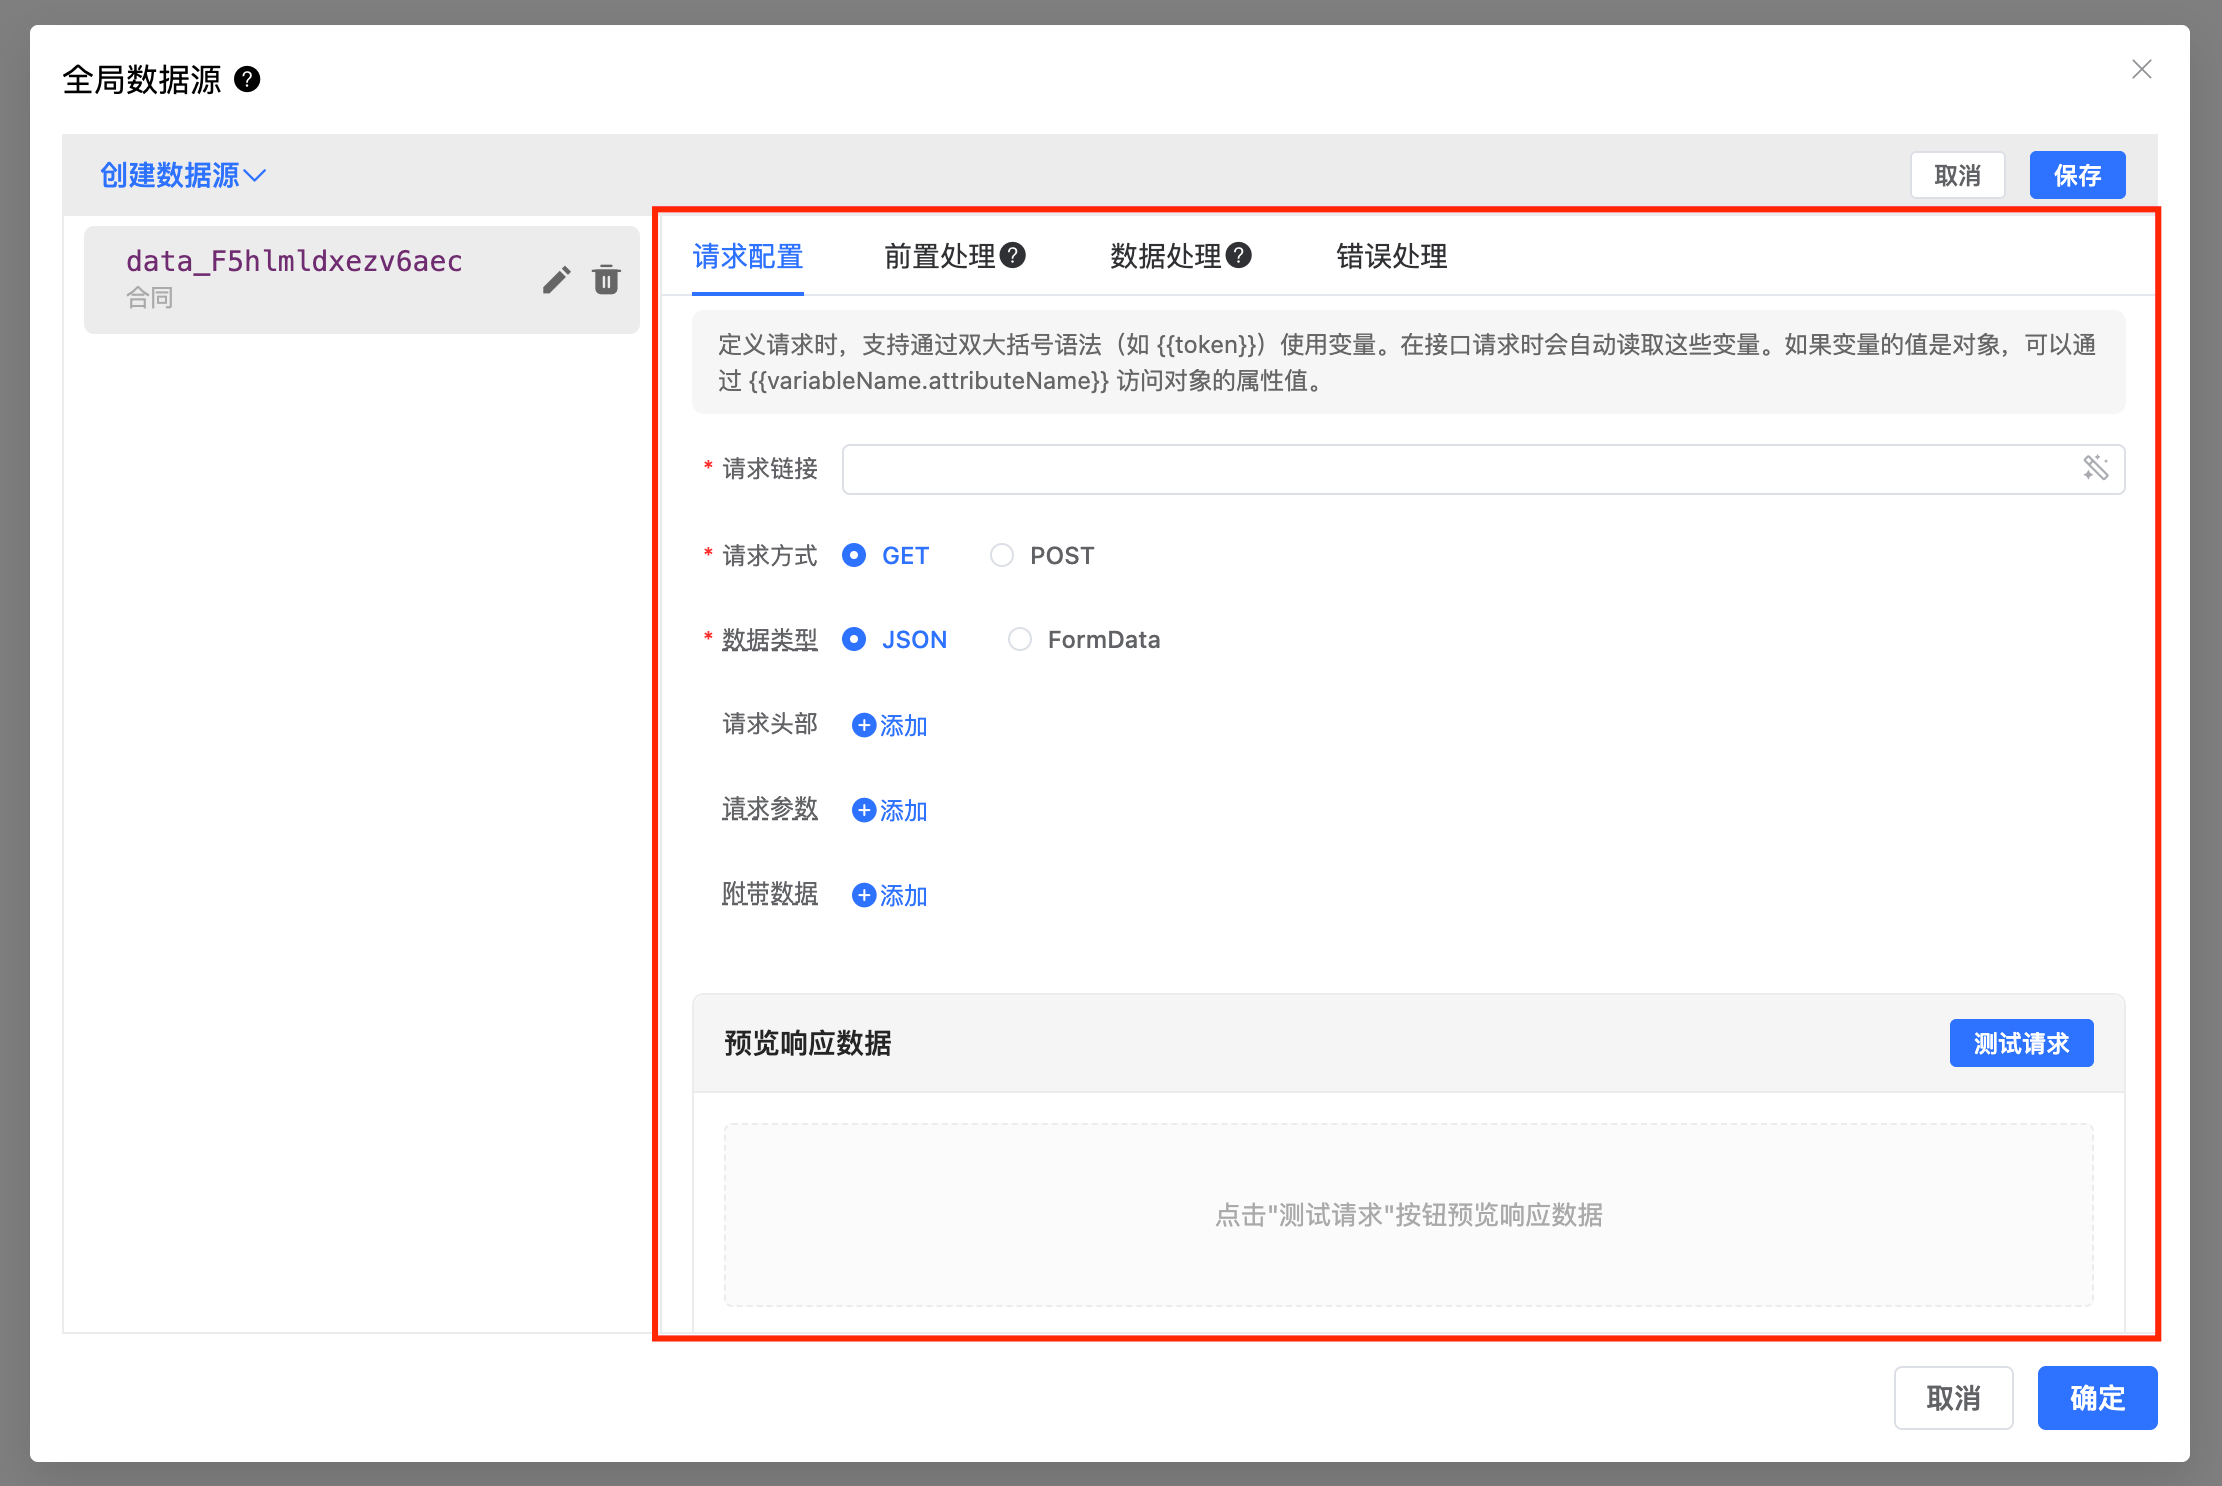
Task: Click the 测试请求 button
Action: (2020, 1043)
